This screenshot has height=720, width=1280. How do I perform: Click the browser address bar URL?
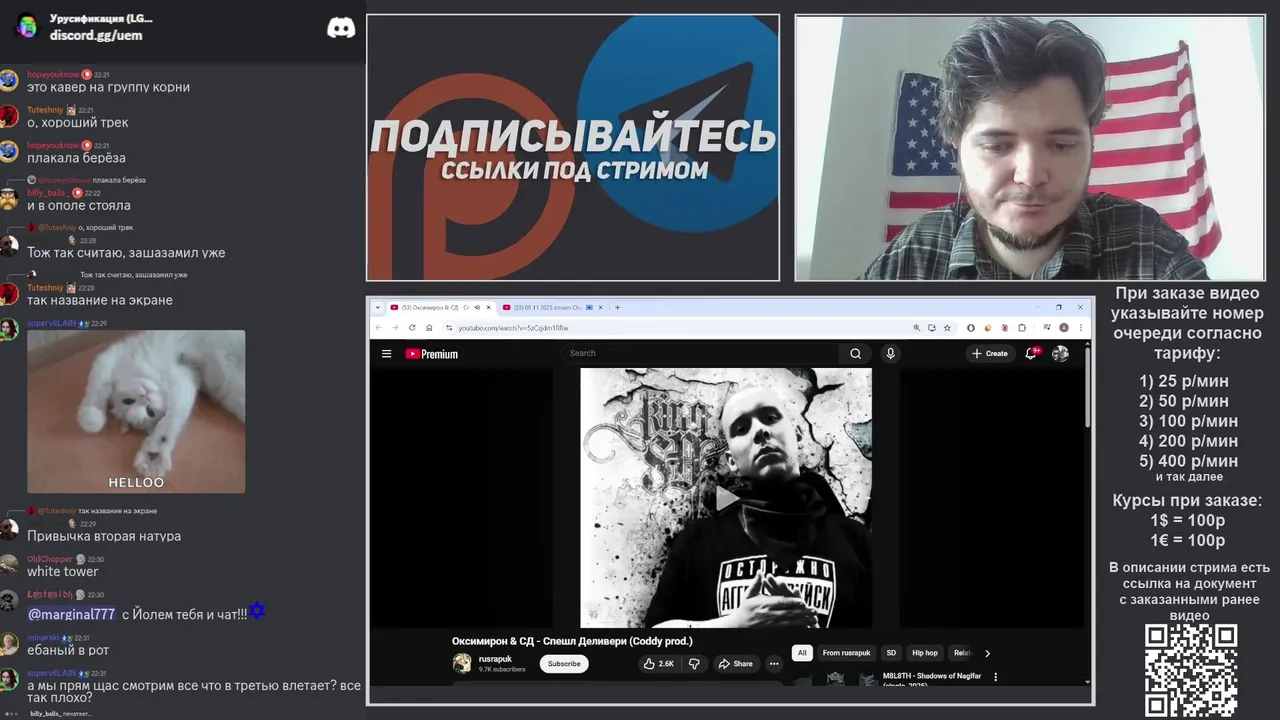tap(513, 328)
